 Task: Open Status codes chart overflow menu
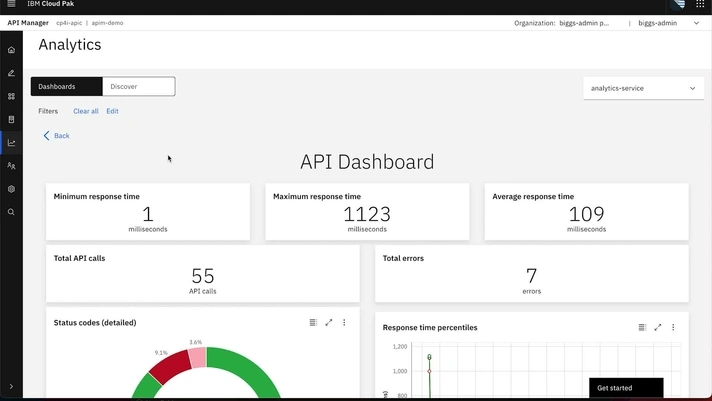(x=344, y=322)
